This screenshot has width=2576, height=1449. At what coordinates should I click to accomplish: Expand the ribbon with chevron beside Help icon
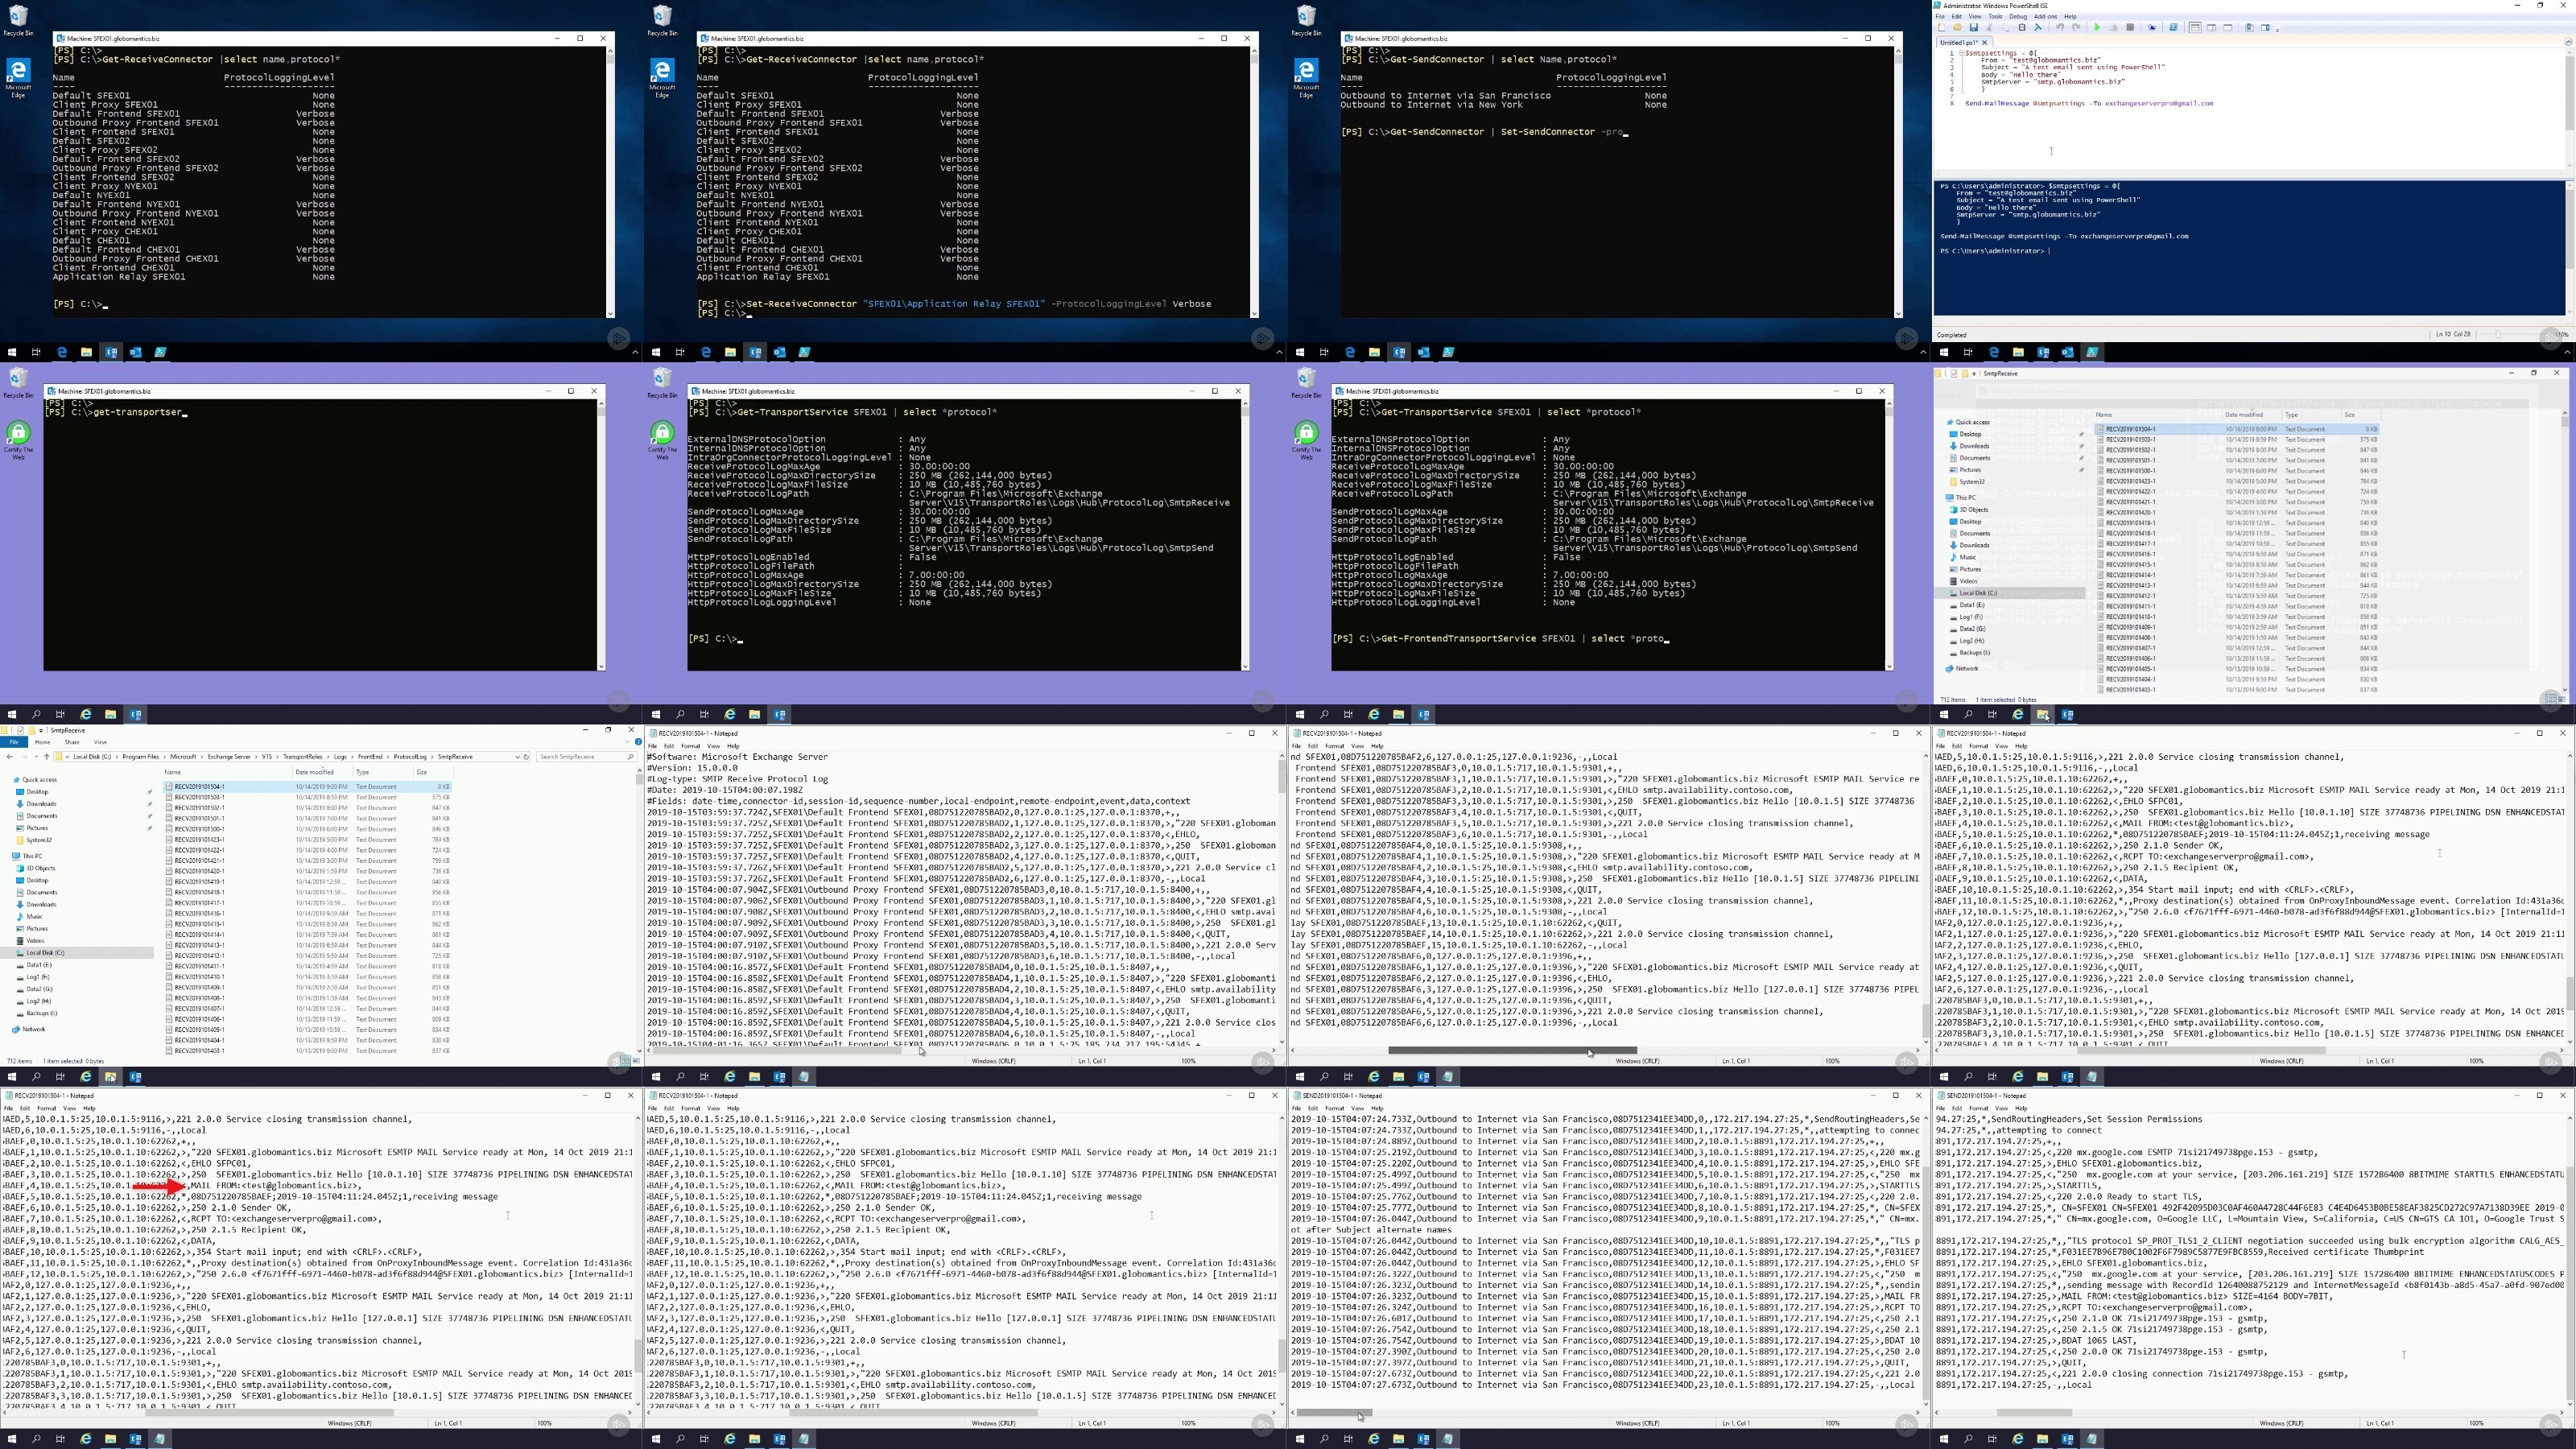(628, 742)
